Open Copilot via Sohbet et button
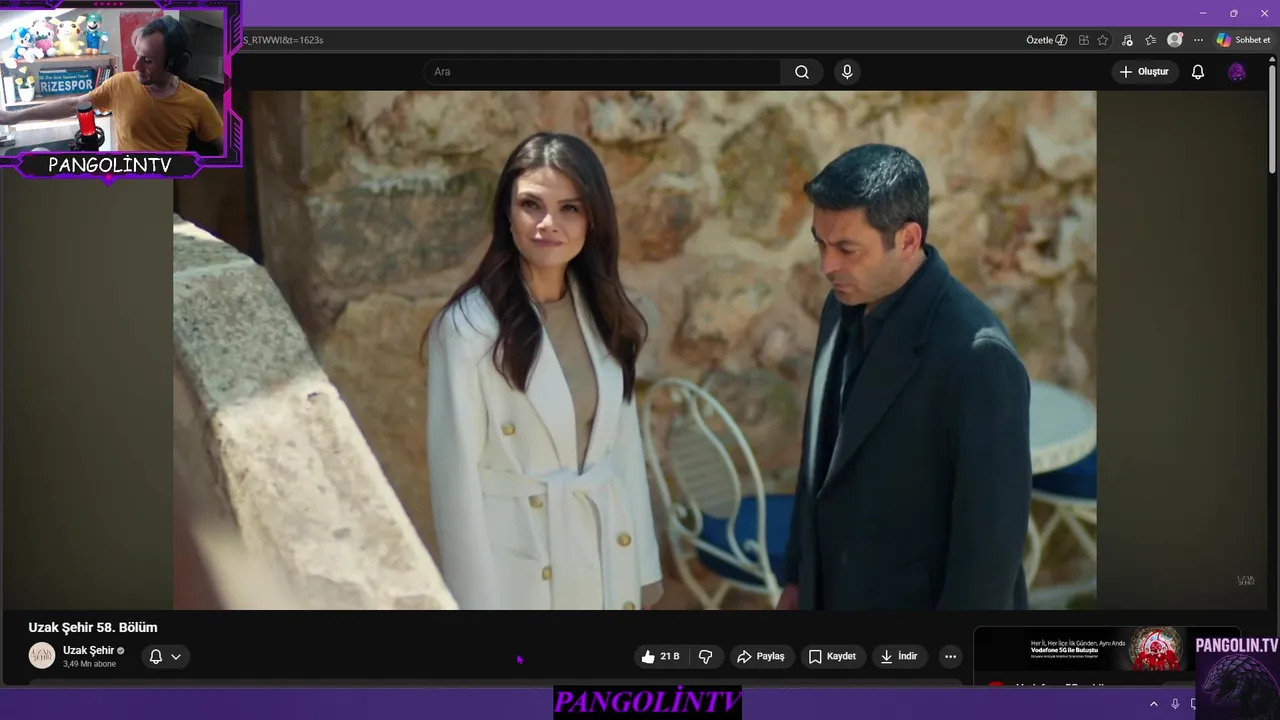This screenshot has width=1280, height=720. 1243,40
